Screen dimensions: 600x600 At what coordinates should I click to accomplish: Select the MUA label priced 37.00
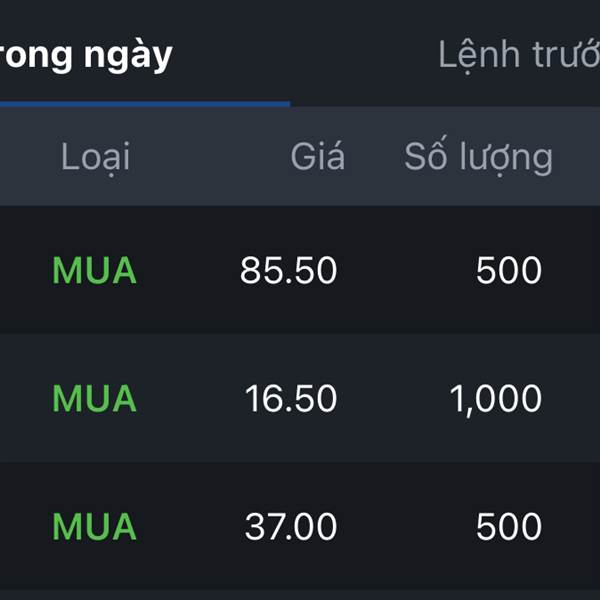point(95,527)
